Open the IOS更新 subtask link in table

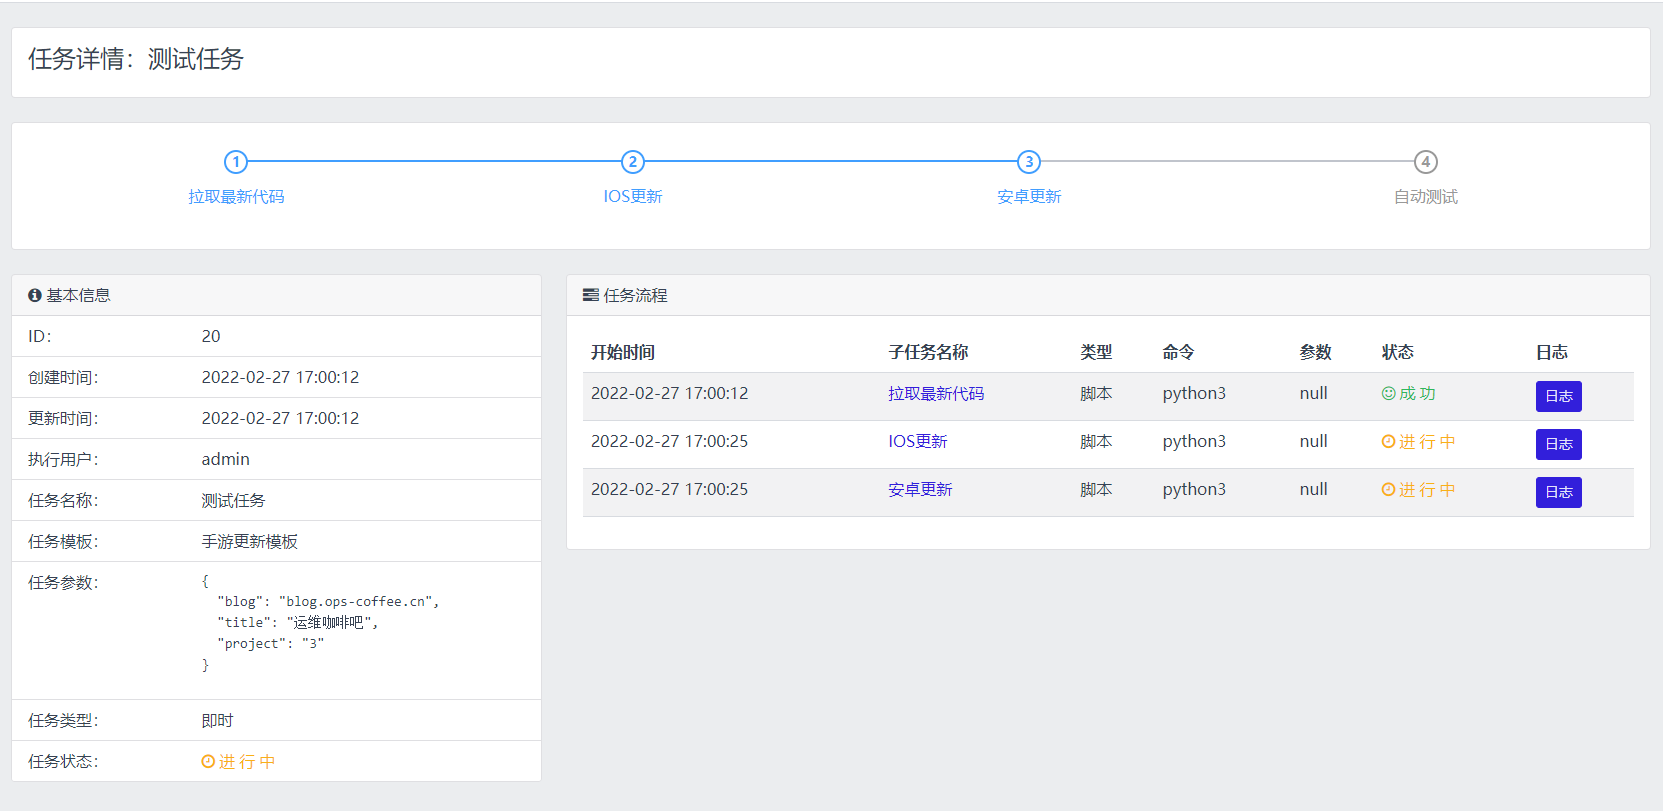918,442
